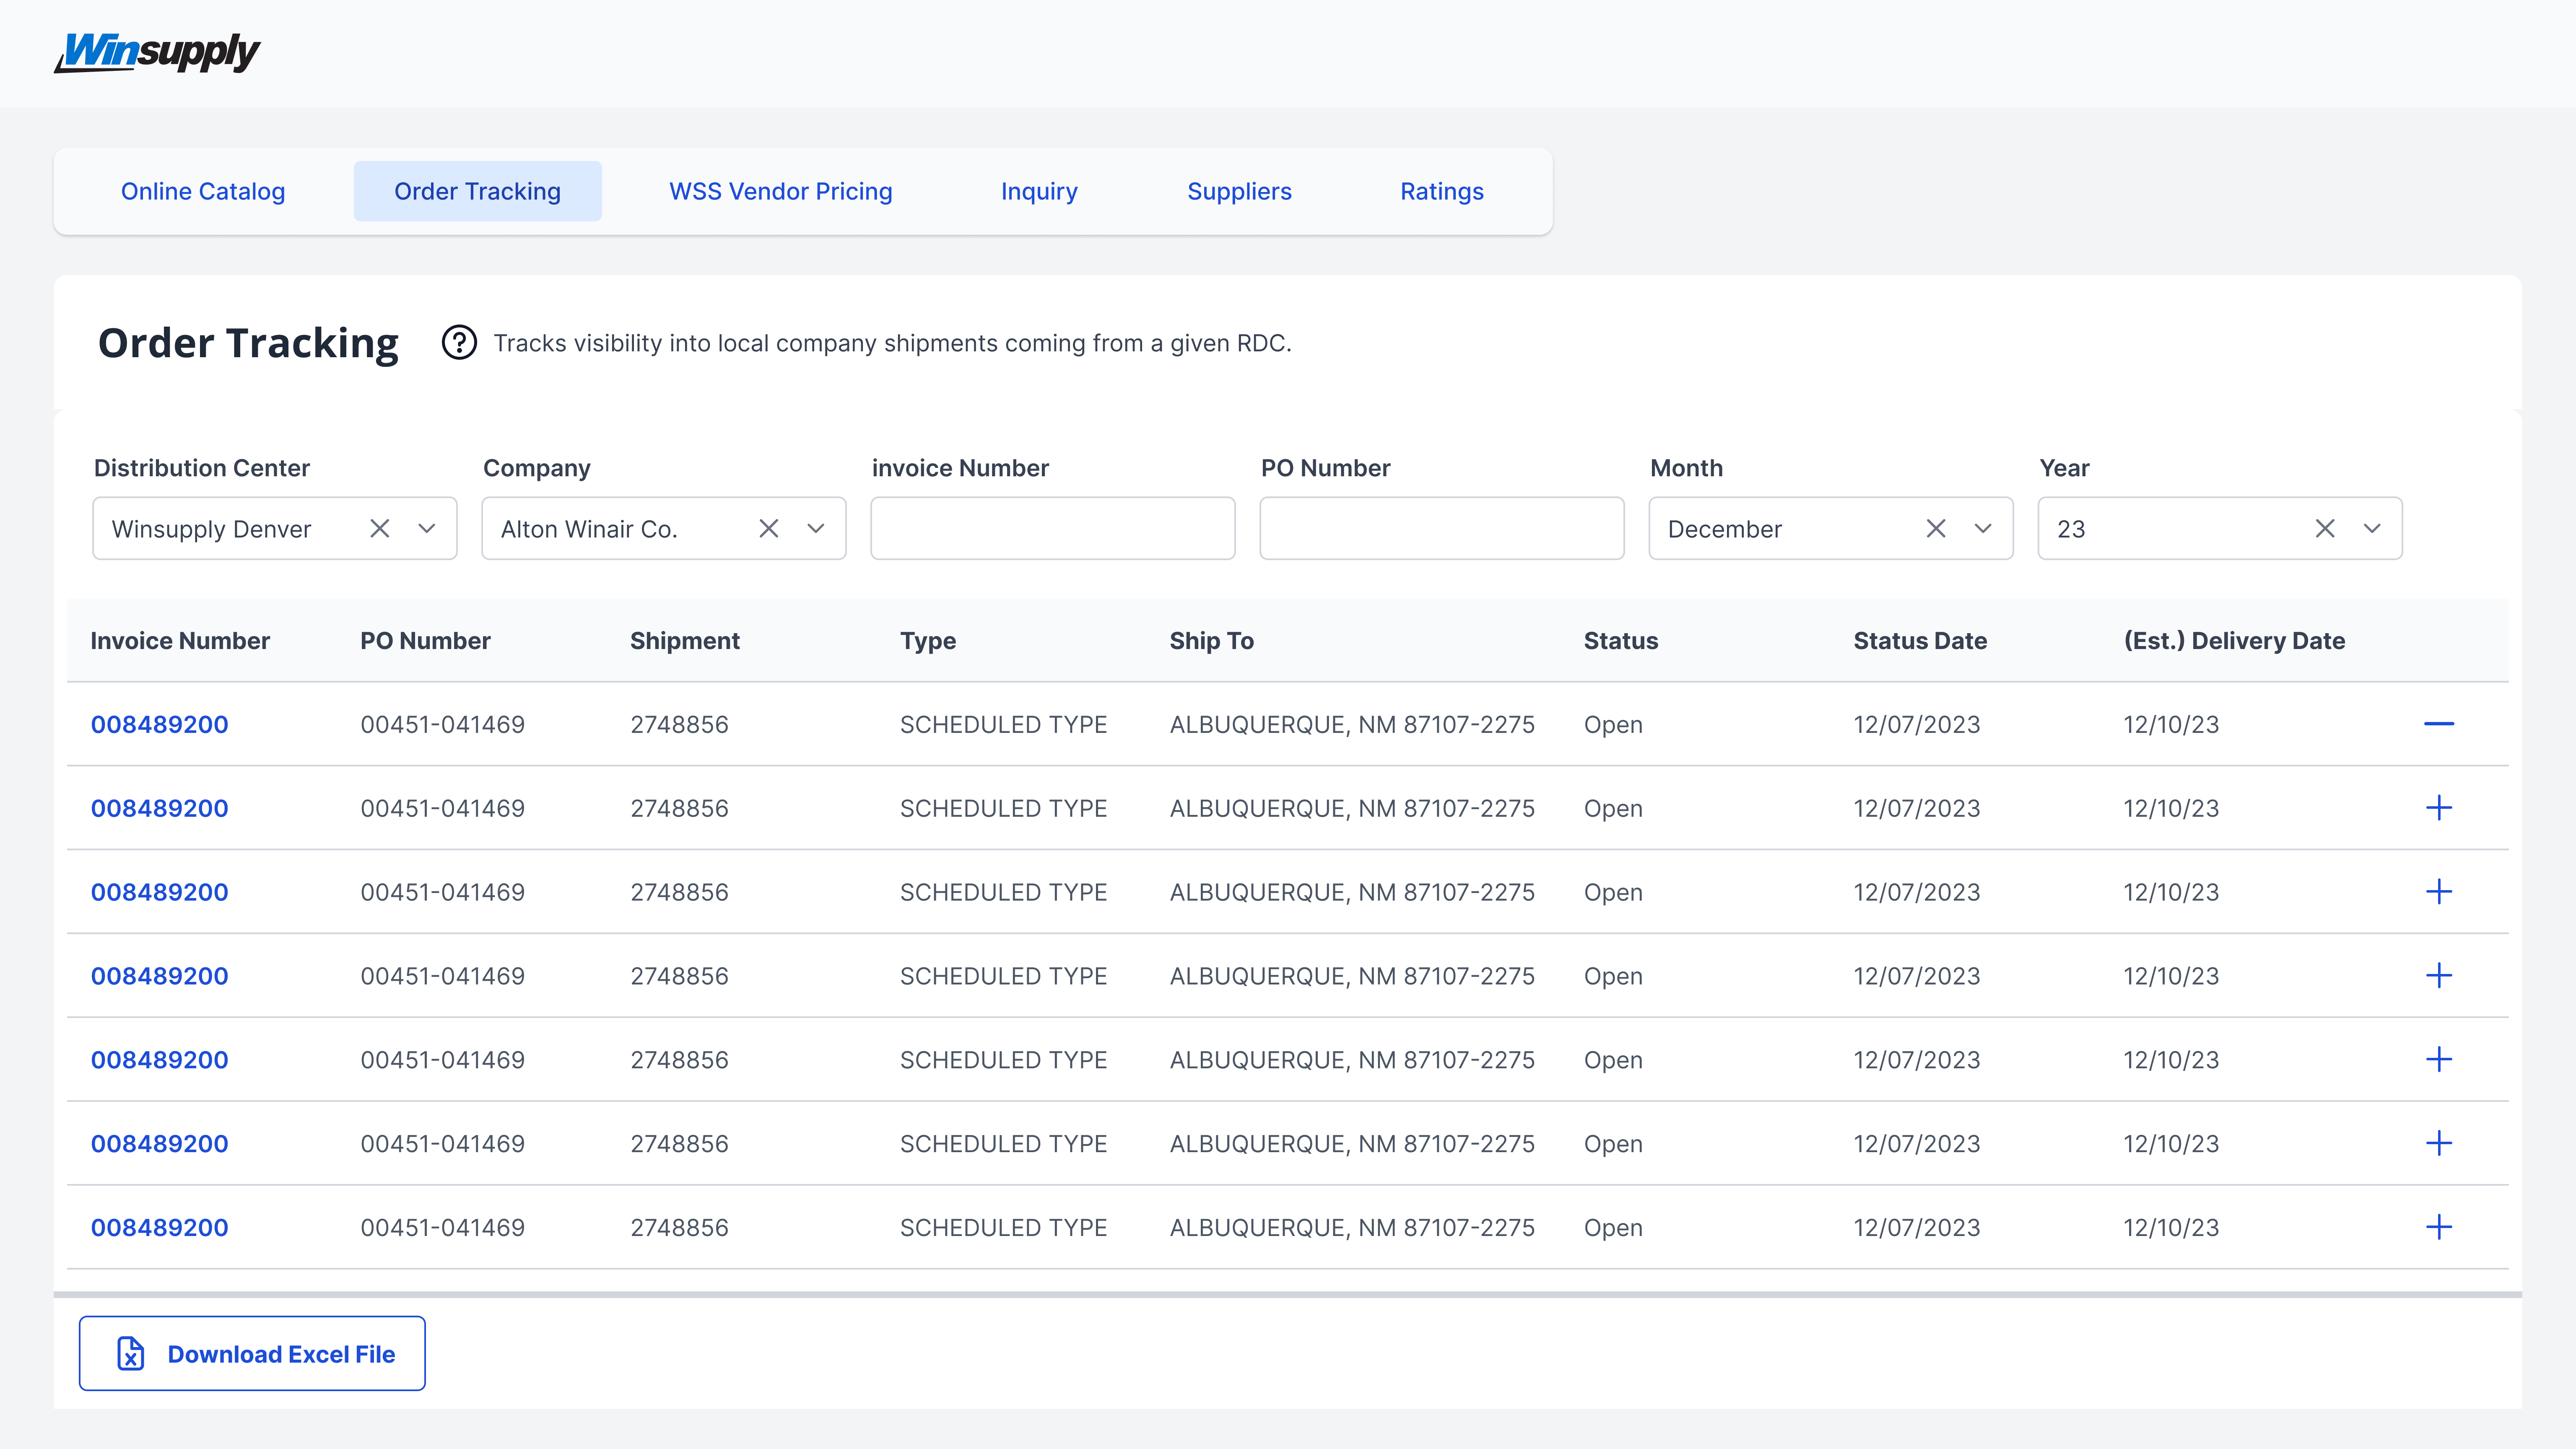Open first invoice number 008489200 link
The image size is (2576, 1449).
(x=159, y=725)
